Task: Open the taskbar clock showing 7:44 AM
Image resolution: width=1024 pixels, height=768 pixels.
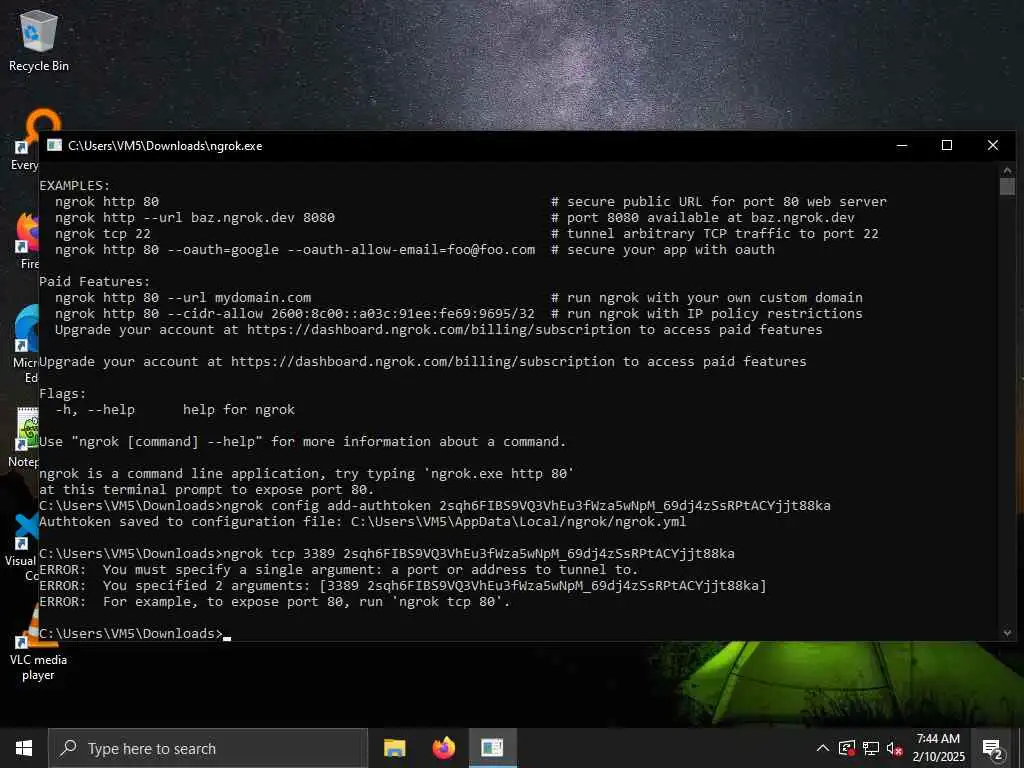Action: pyautogui.click(x=938, y=748)
